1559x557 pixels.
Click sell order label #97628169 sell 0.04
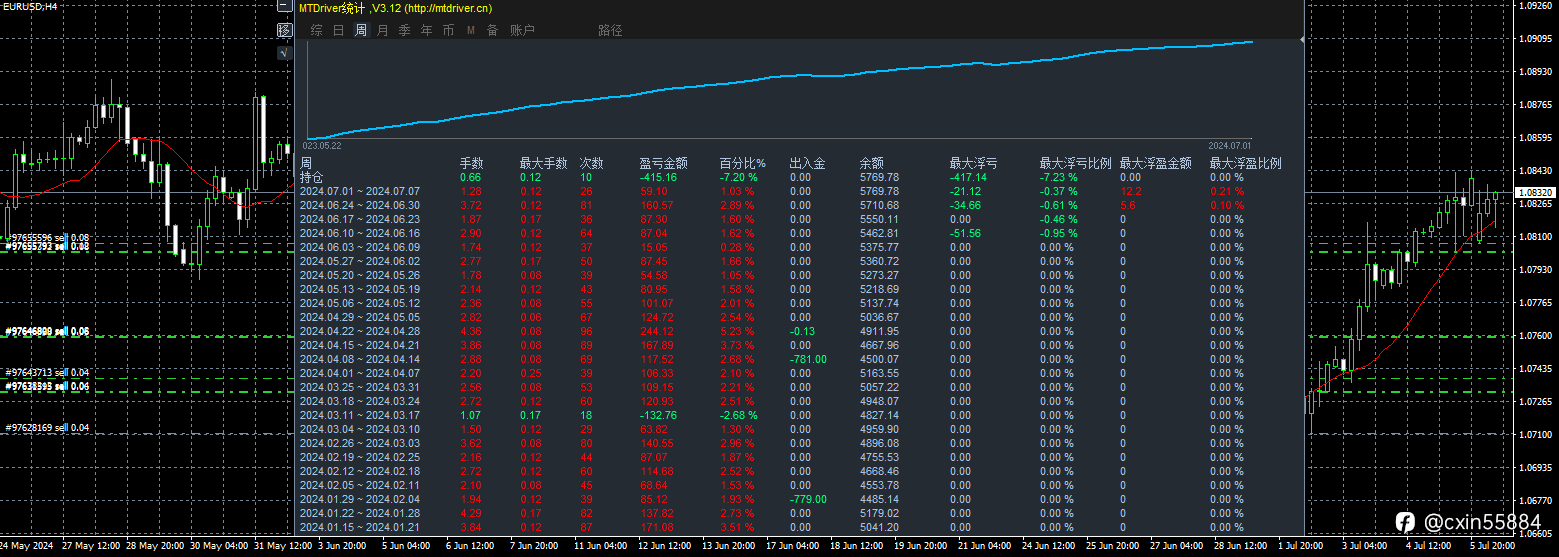48,428
